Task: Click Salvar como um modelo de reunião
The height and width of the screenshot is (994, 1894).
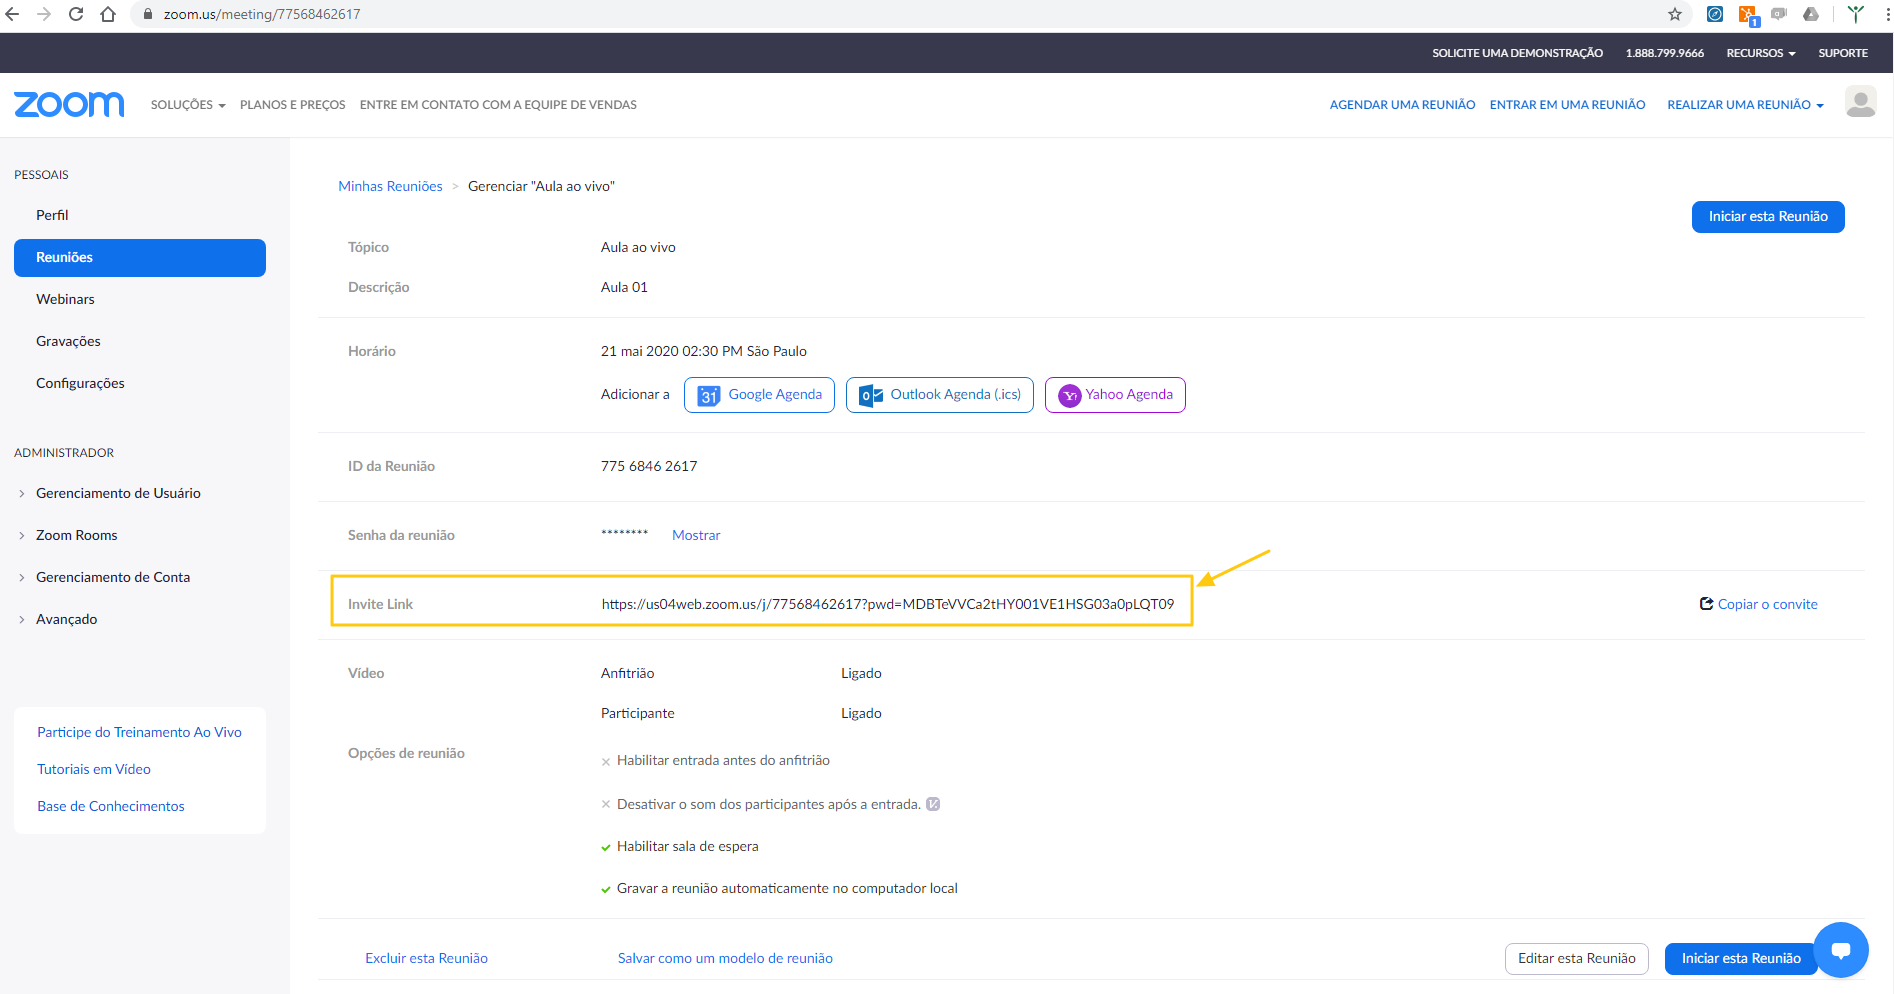Action: click(725, 958)
